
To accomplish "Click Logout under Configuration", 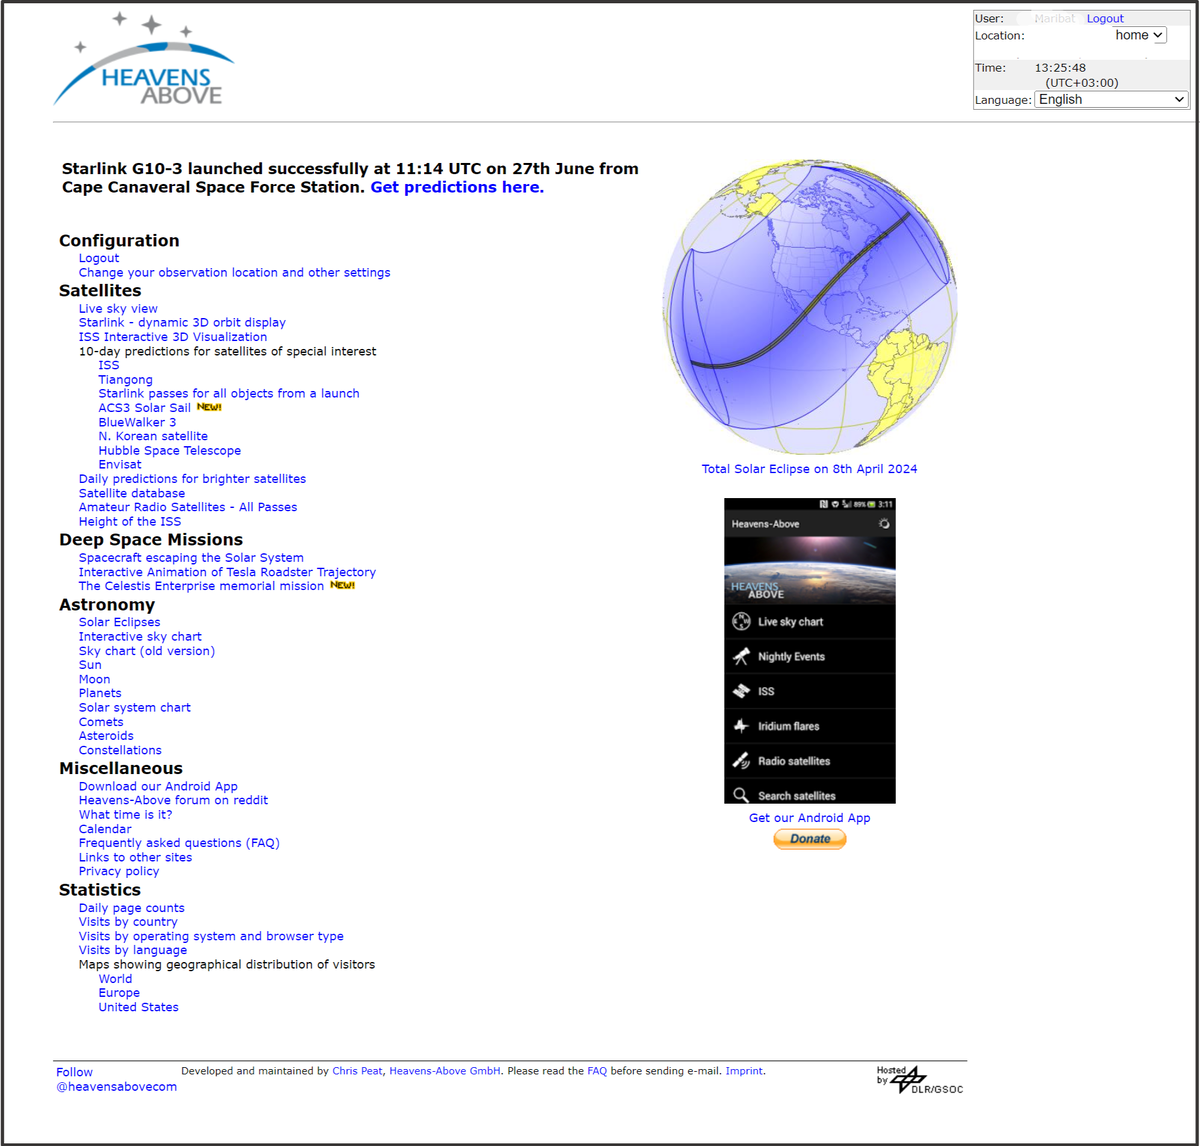I will click(99, 258).
